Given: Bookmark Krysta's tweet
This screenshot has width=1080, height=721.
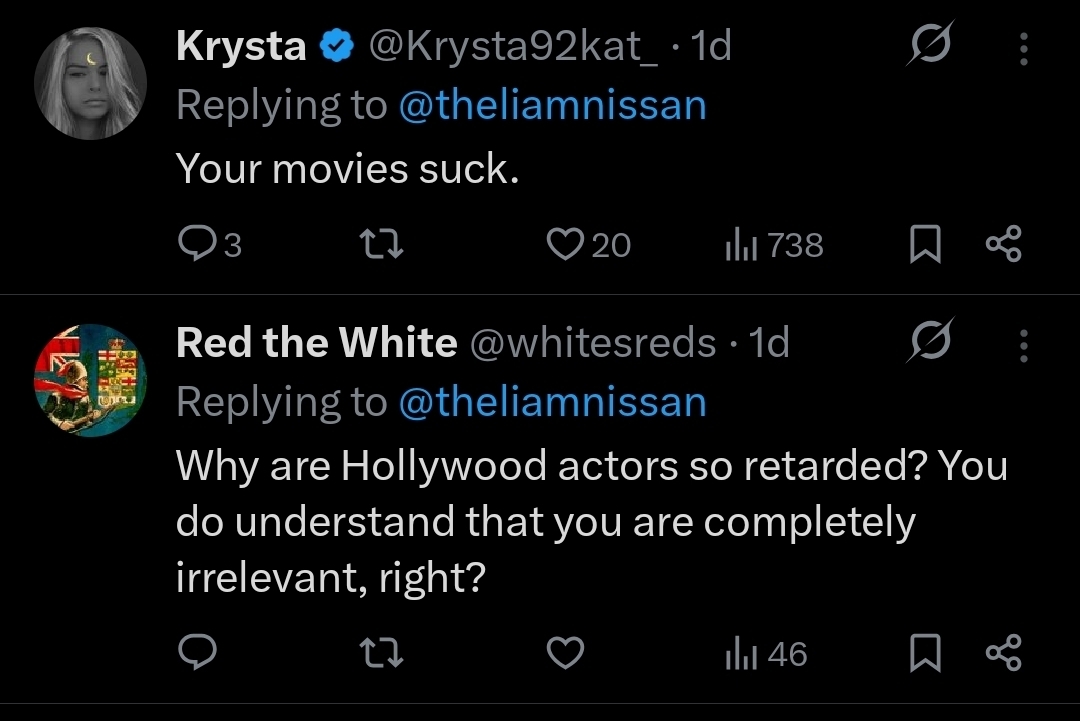Looking at the screenshot, I should pos(924,245).
